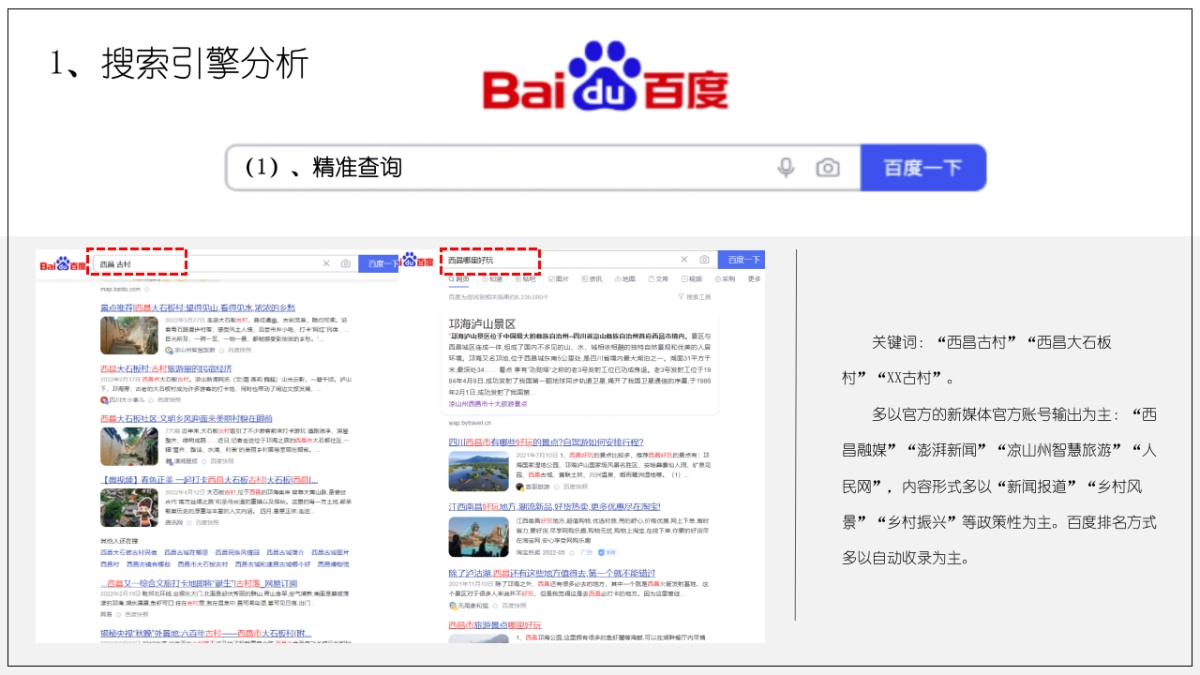Expand the 更多 options menu

[x=752, y=279]
